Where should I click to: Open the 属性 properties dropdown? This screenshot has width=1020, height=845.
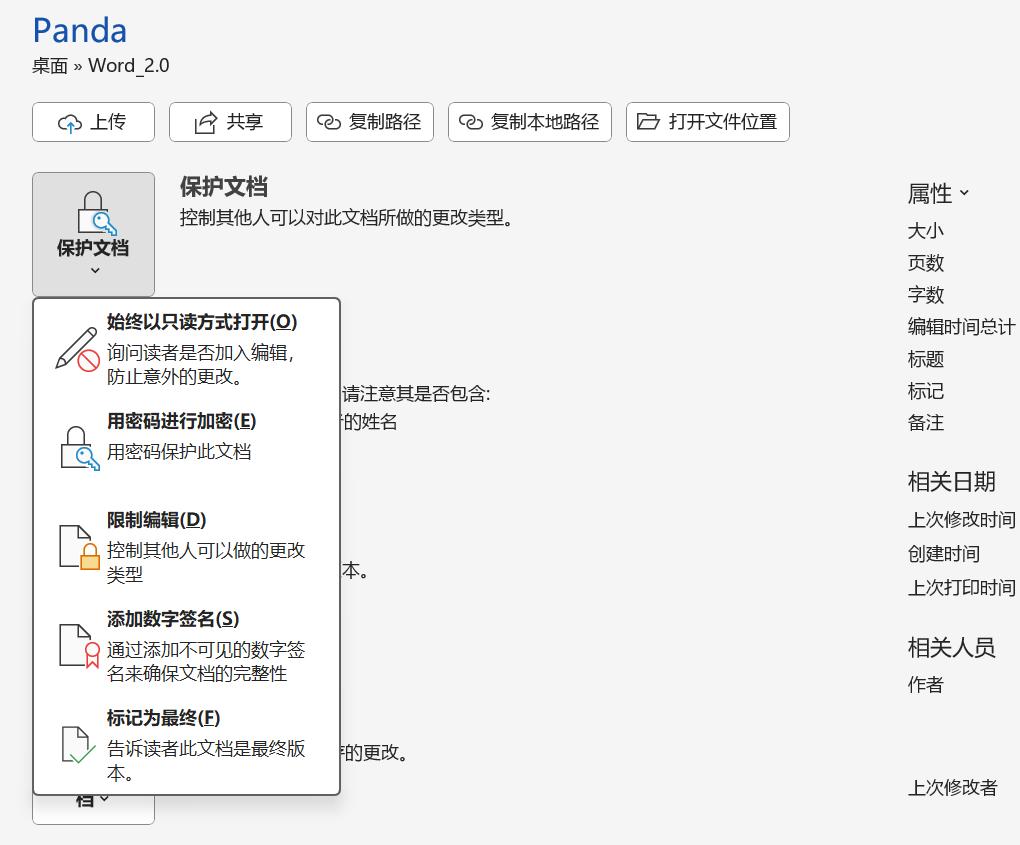click(x=938, y=193)
